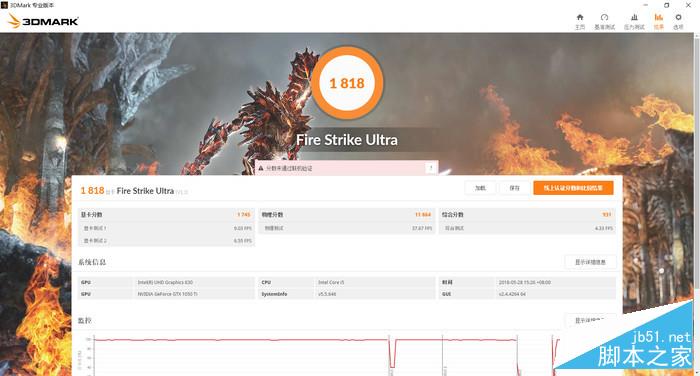Click the 系统信息 section heading
700x376 pixels.
(x=92, y=262)
